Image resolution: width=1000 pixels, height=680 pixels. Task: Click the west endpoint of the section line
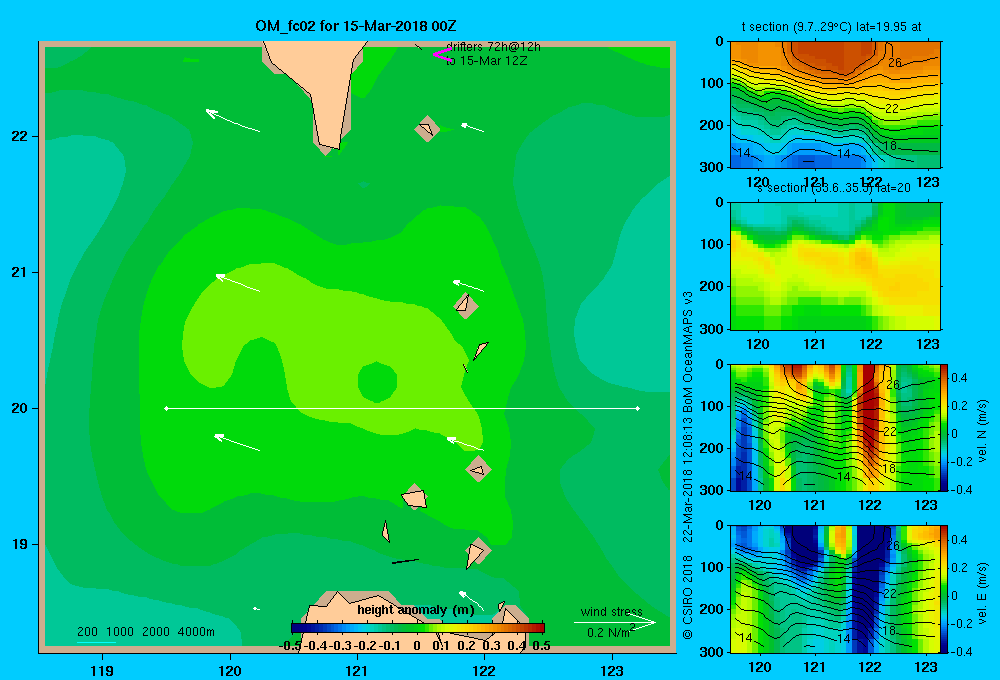166,408
